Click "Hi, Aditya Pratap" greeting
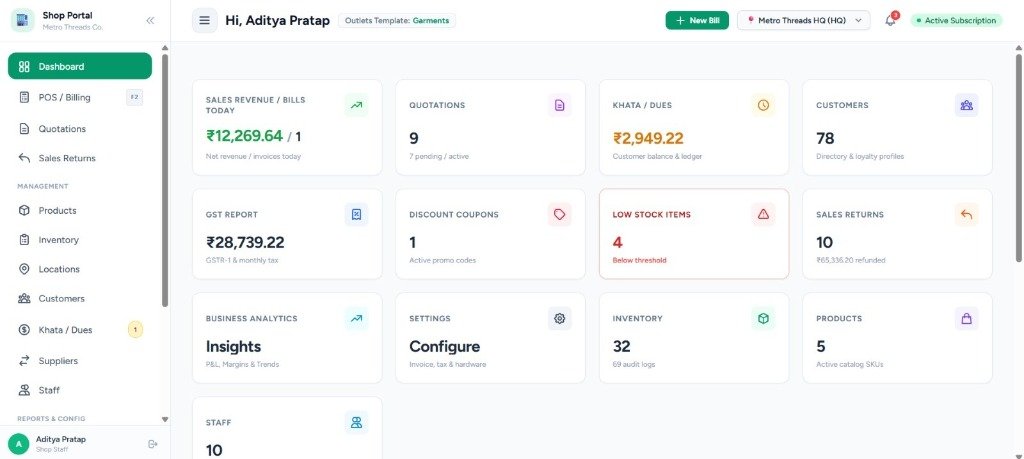The image size is (1024, 459). click(278, 20)
